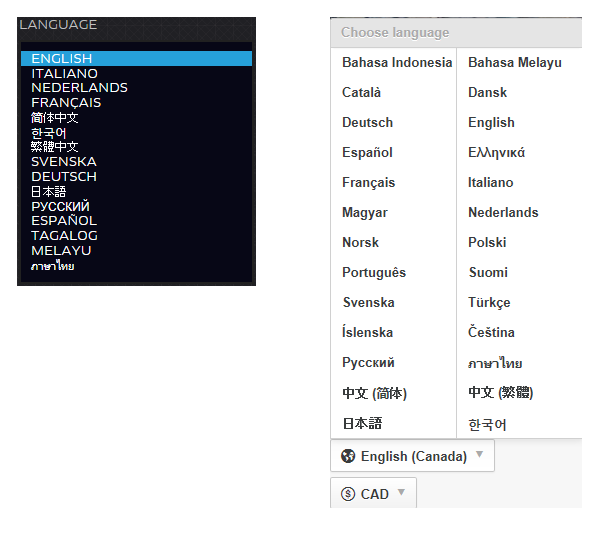This screenshot has width=600, height=550.
Task: Open the English (Canada) language dropdown
Action: [x=412, y=456]
